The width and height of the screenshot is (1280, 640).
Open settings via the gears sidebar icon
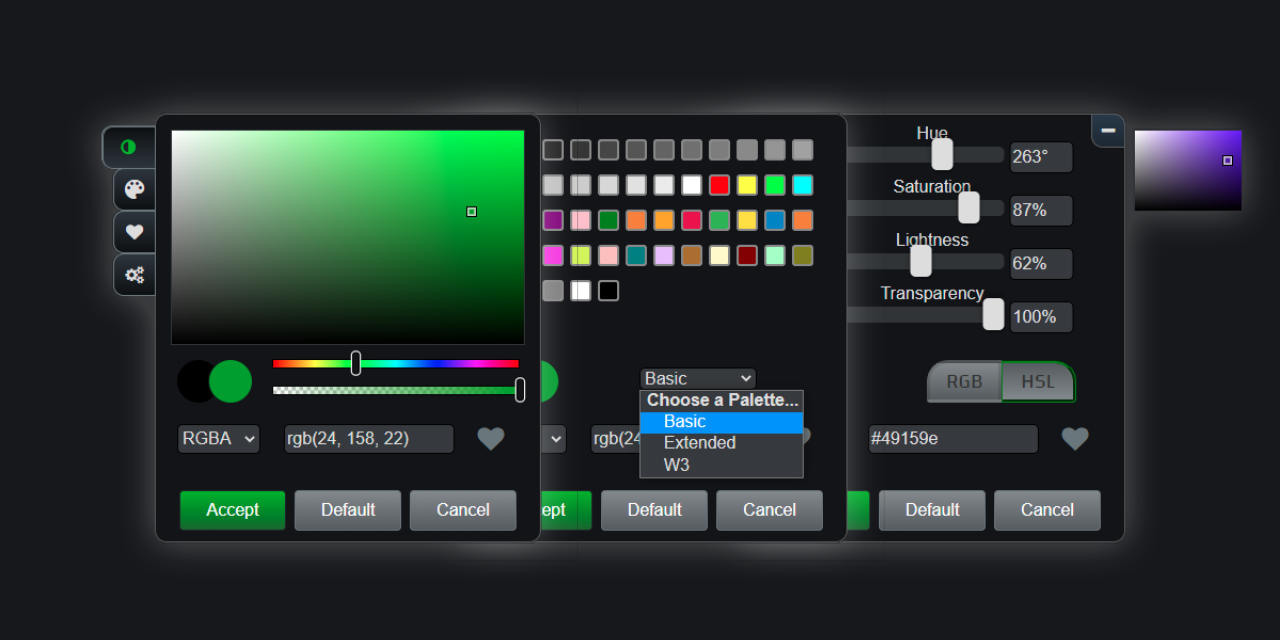(134, 275)
